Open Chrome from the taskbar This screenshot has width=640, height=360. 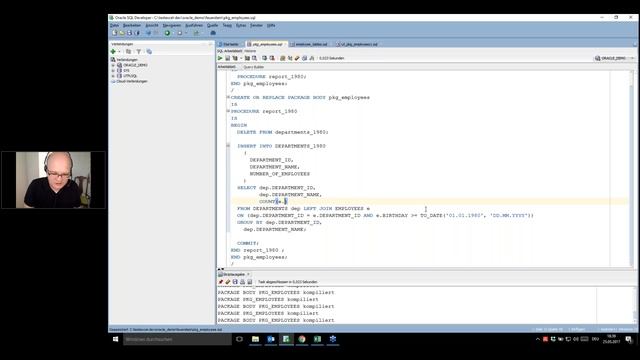pyautogui.click(x=302, y=339)
